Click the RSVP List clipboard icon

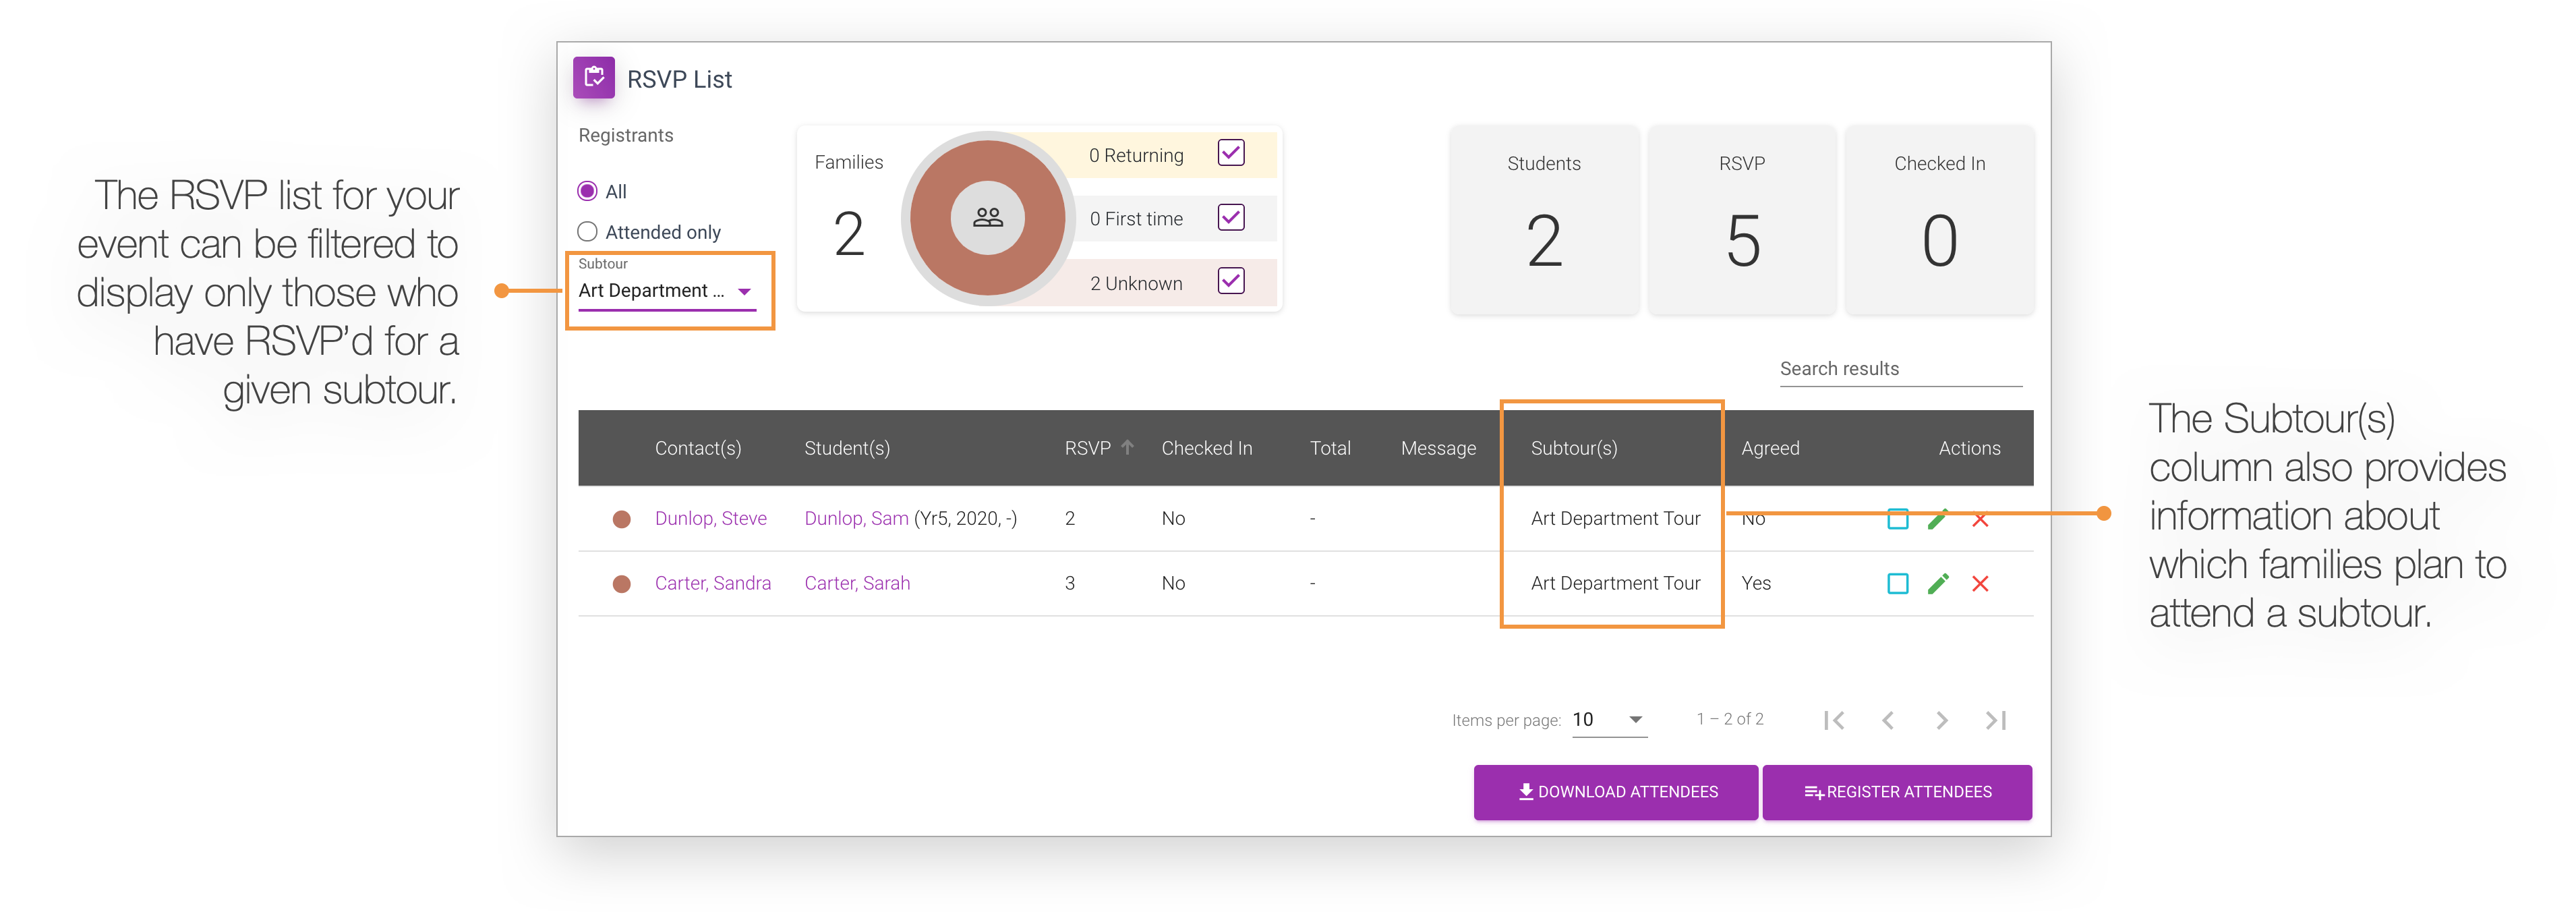594,78
